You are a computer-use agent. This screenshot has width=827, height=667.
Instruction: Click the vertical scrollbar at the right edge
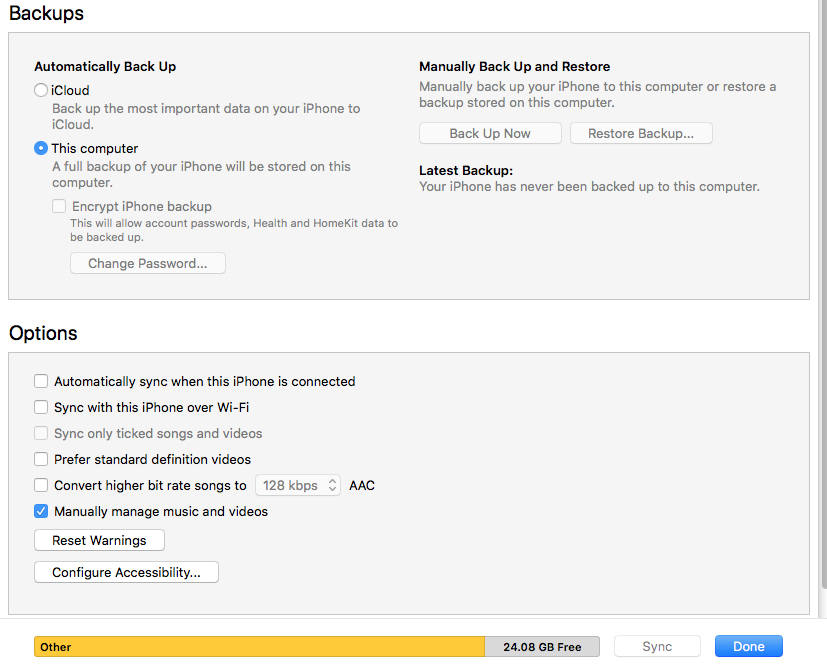pos(823,300)
